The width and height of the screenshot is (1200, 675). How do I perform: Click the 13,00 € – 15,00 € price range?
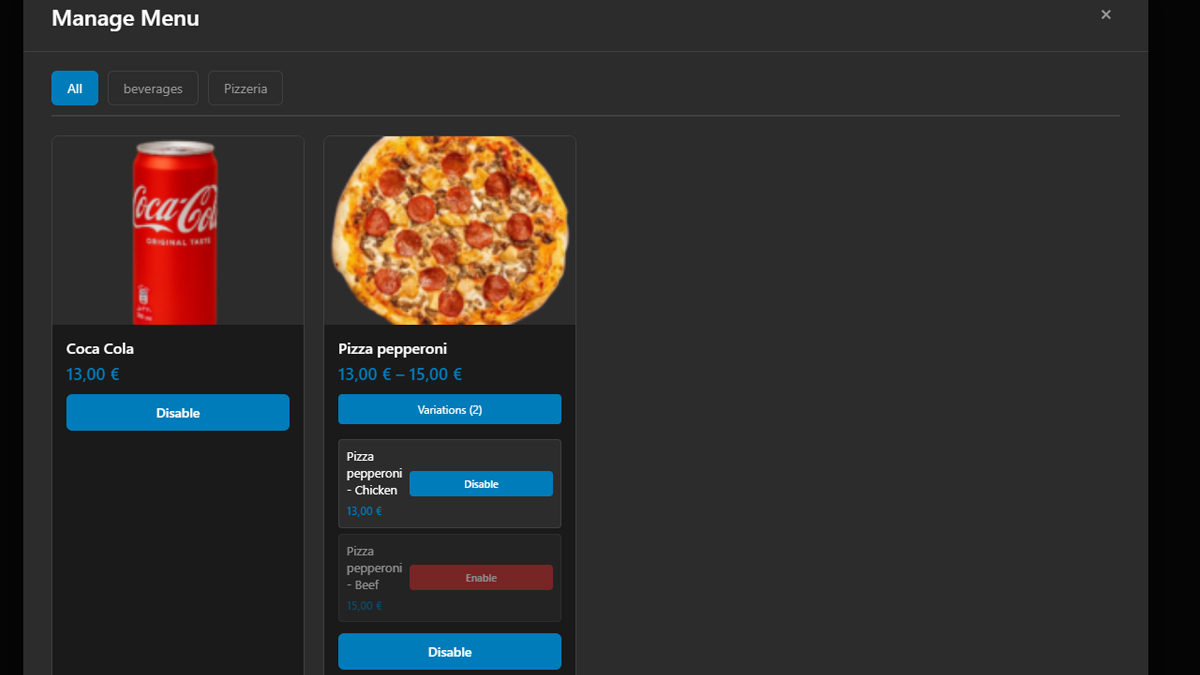pos(400,375)
